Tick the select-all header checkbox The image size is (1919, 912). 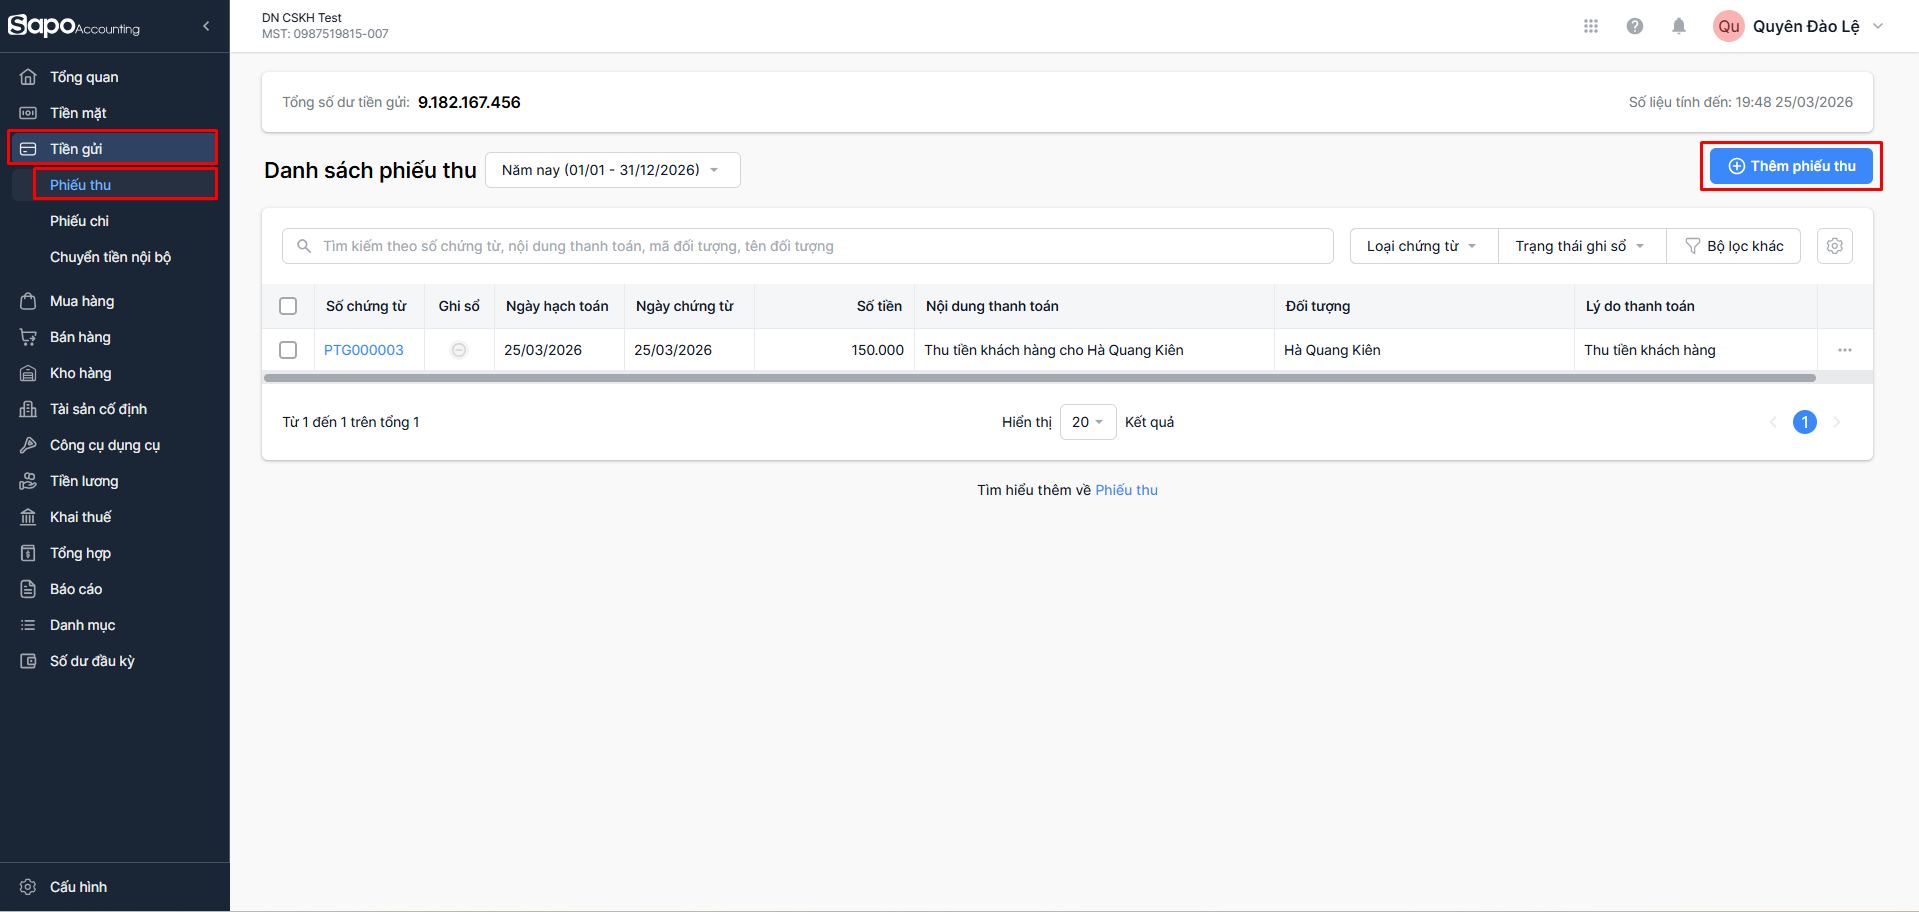click(x=288, y=306)
